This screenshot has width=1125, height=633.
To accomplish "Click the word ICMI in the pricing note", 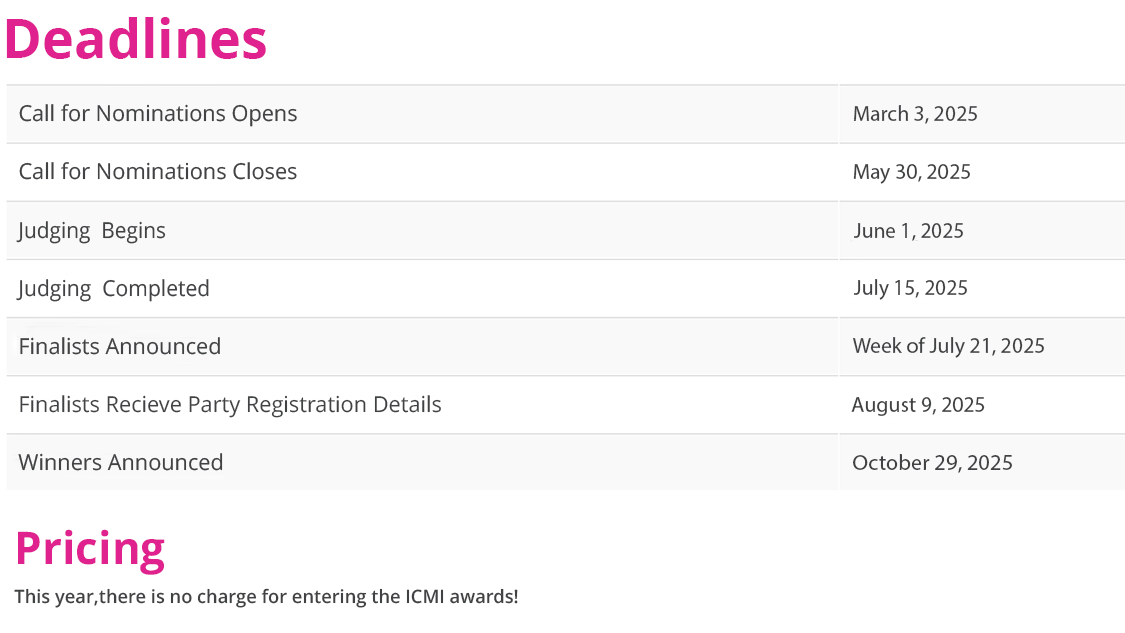I will point(418,598).
